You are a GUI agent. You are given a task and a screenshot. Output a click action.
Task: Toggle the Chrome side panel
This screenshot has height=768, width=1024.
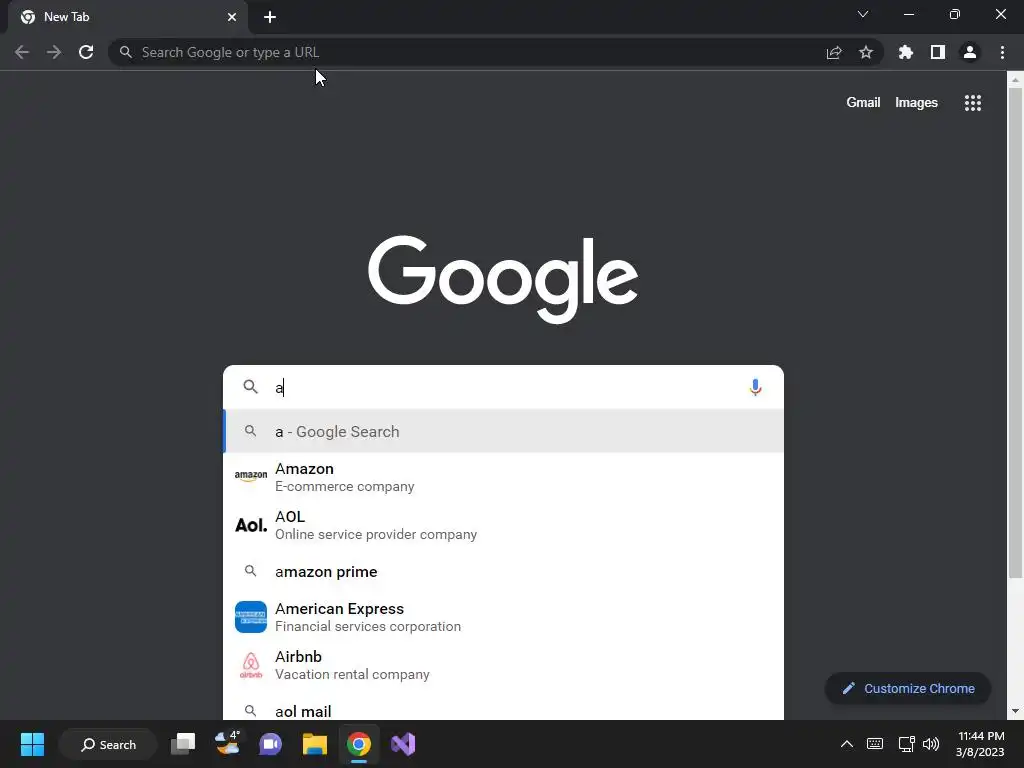click(938, 52)
